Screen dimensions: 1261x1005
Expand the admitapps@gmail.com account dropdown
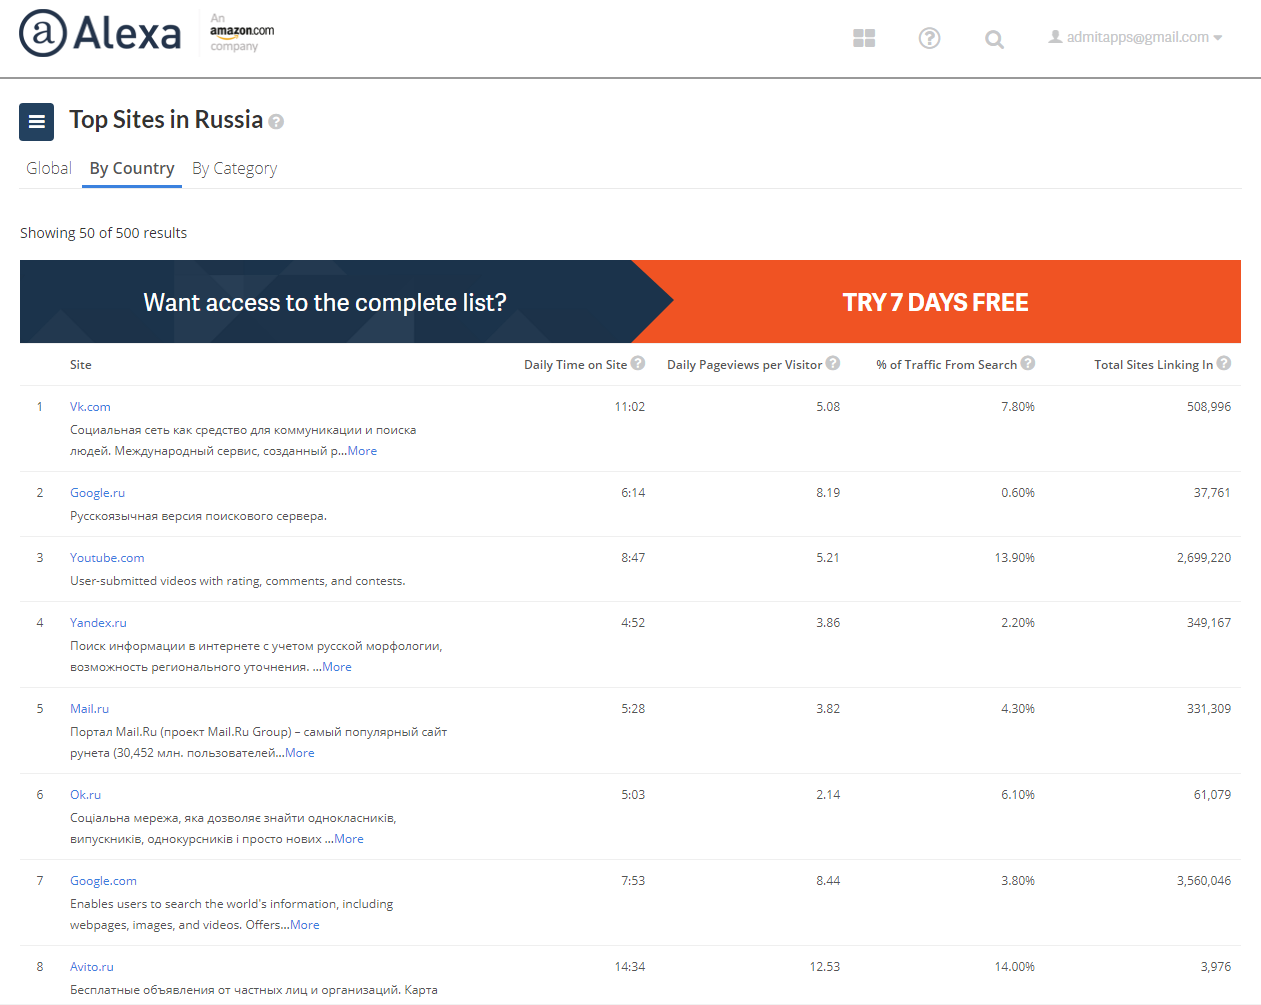(x=1136, y=37)
